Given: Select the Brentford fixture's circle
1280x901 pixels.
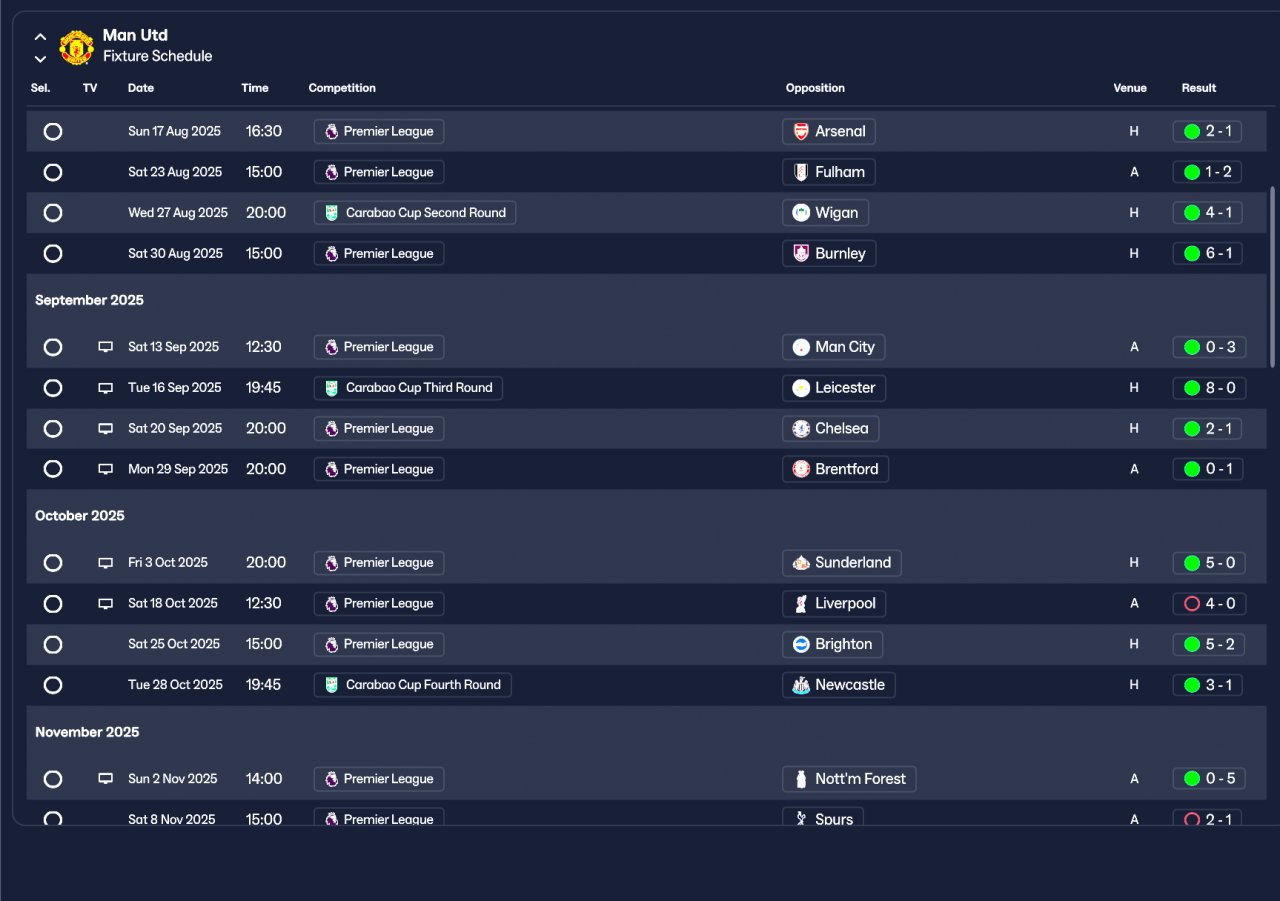Looking at the screenshot, I should (53, 469).
